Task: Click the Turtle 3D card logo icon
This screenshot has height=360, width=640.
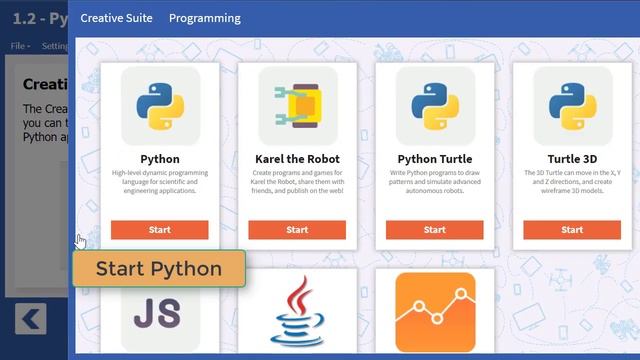Action: [573, 106]
